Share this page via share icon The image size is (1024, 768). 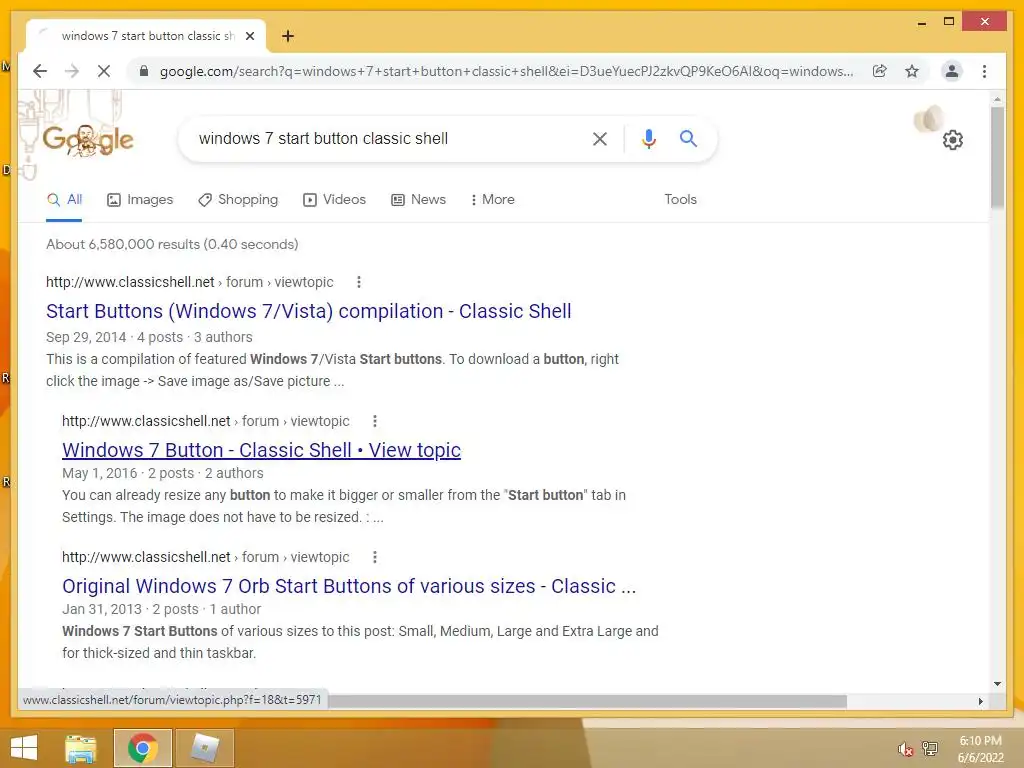click(880, 71)
